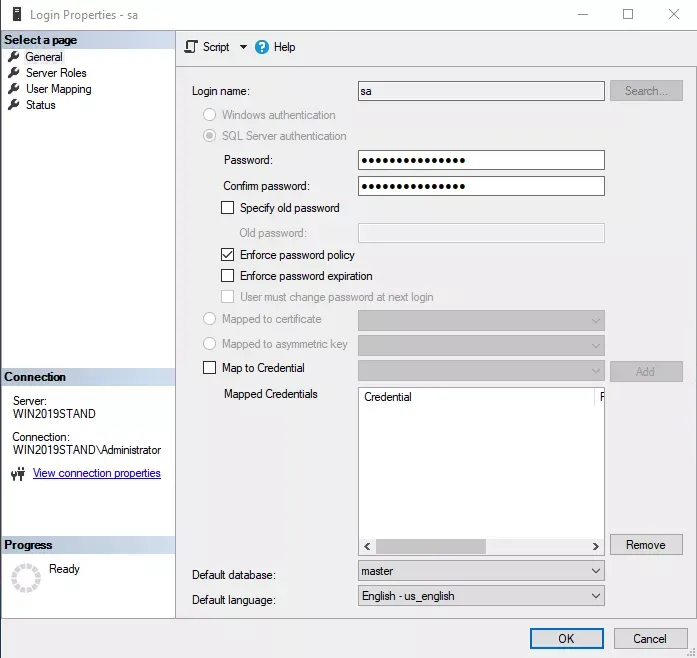Click the wrench icon beside General

tap(14, 57)
